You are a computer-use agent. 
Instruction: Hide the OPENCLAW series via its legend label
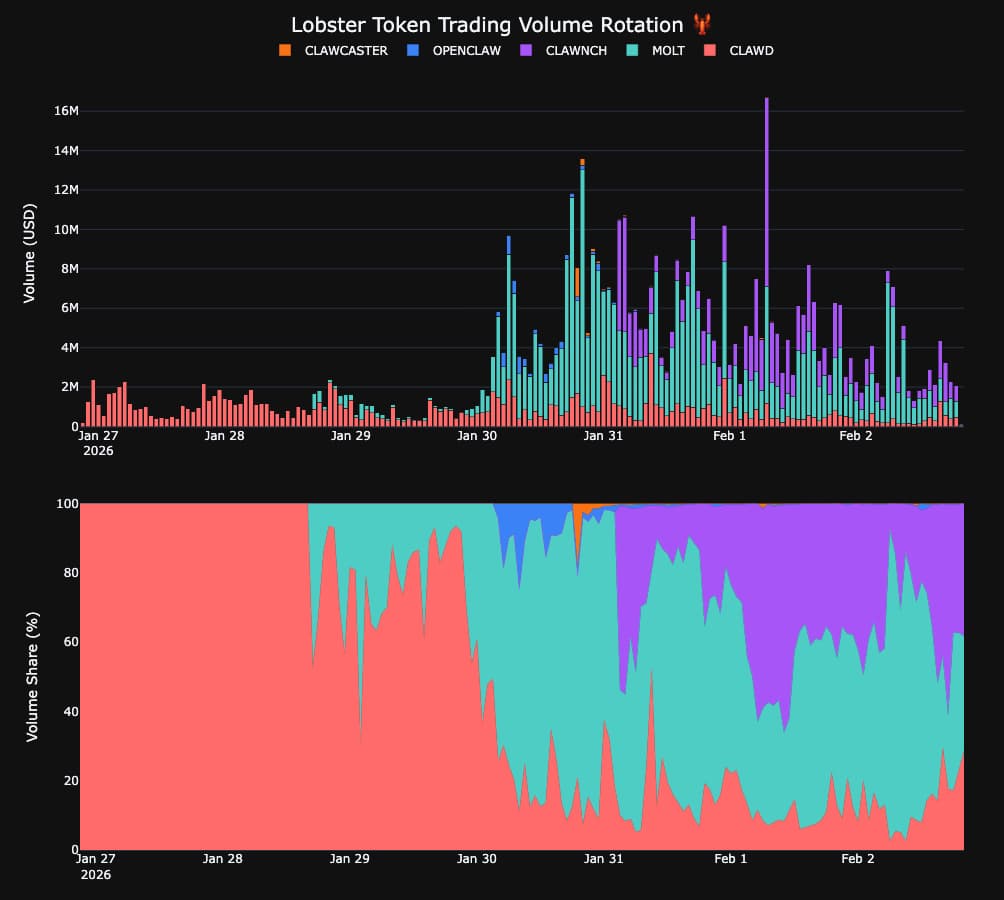click(466, 50)
